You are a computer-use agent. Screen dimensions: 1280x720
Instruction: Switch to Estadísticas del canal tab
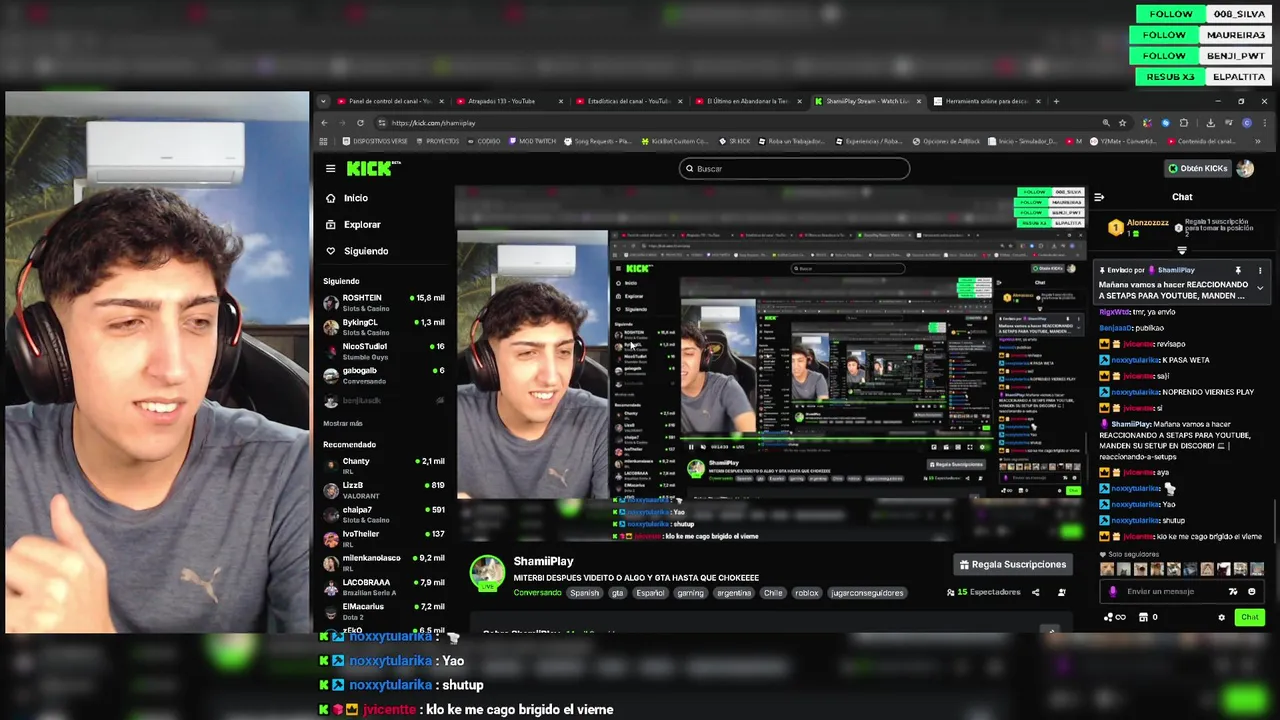click(629, 101)
